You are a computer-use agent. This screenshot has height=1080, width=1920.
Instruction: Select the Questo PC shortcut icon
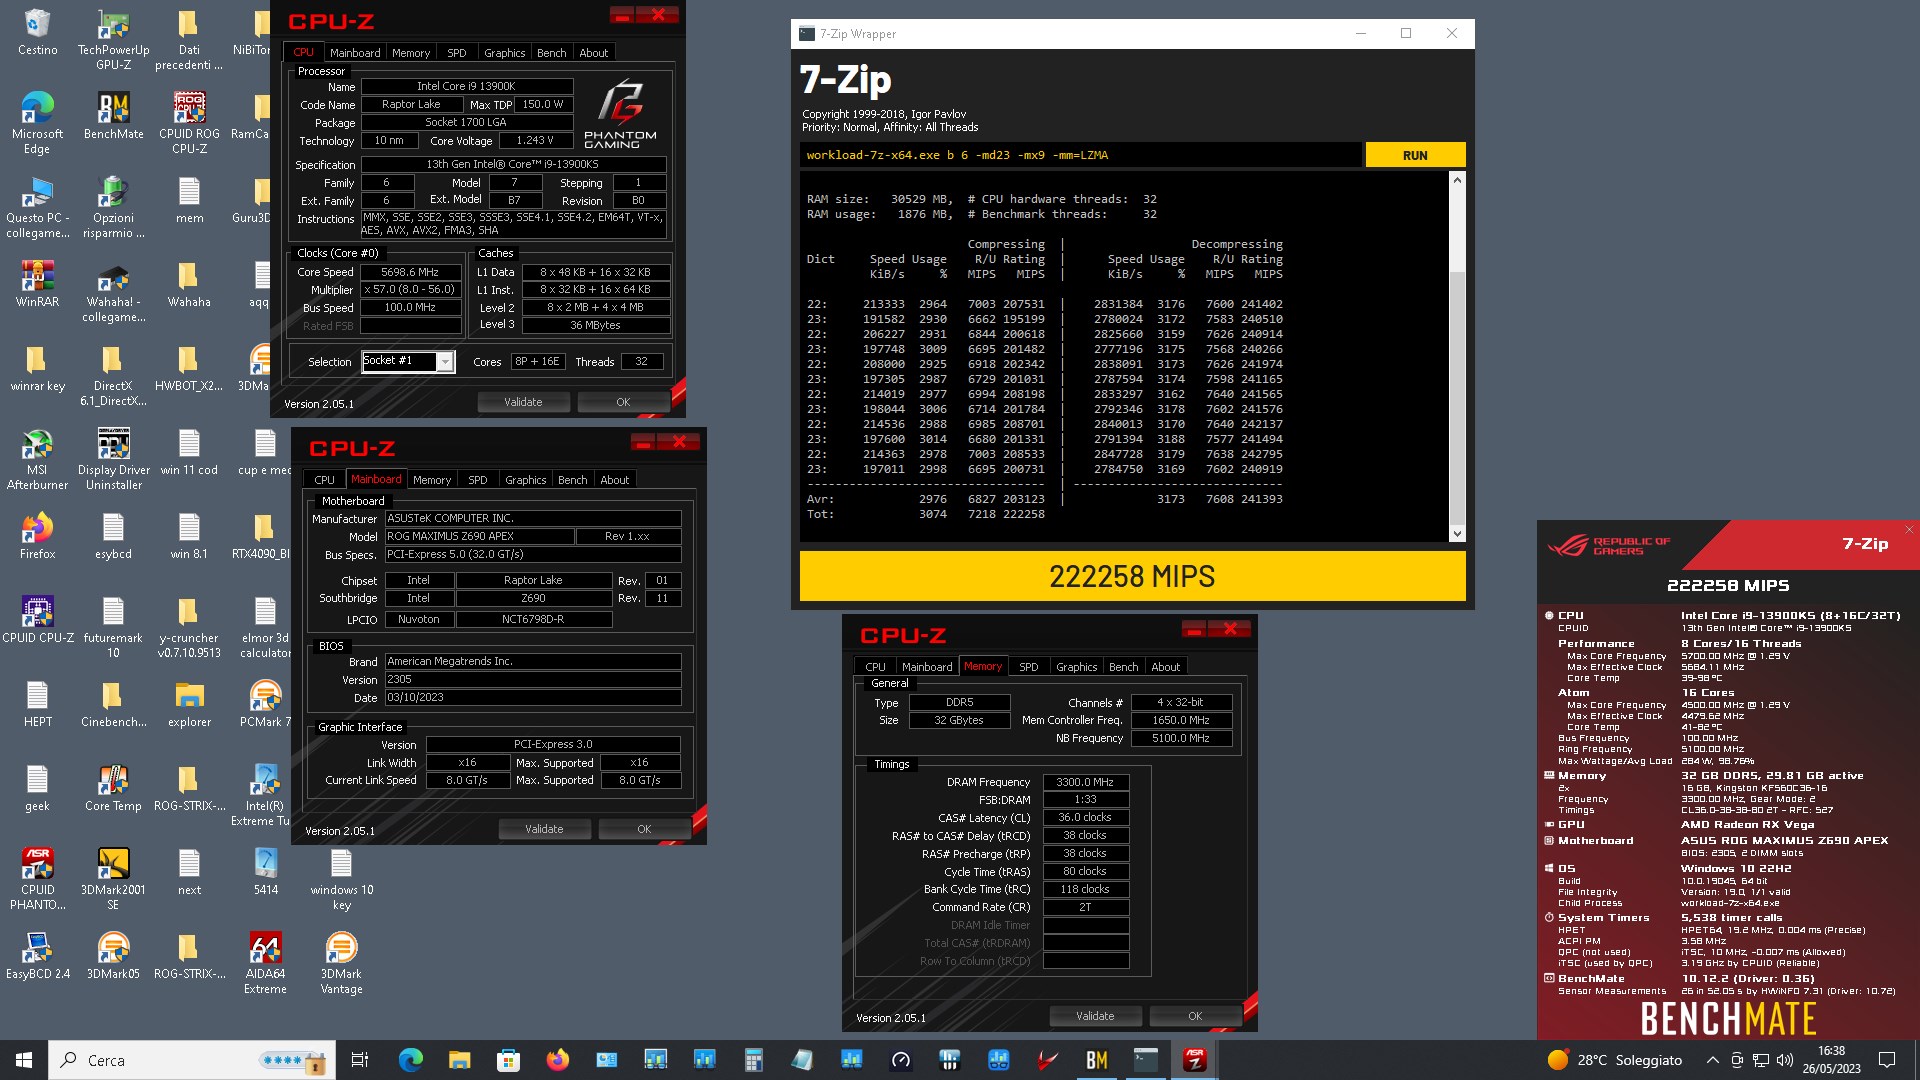point(37,207)
